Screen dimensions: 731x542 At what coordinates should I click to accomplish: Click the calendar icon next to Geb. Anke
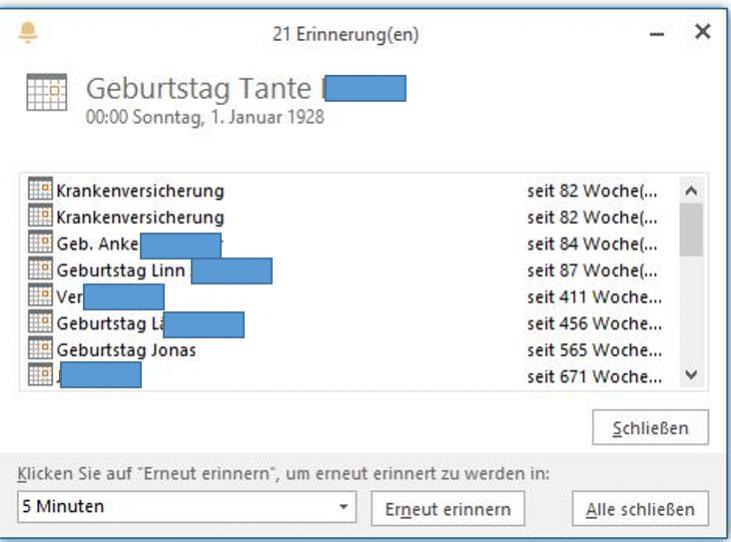pyautogui.click(x=41, y=241)
